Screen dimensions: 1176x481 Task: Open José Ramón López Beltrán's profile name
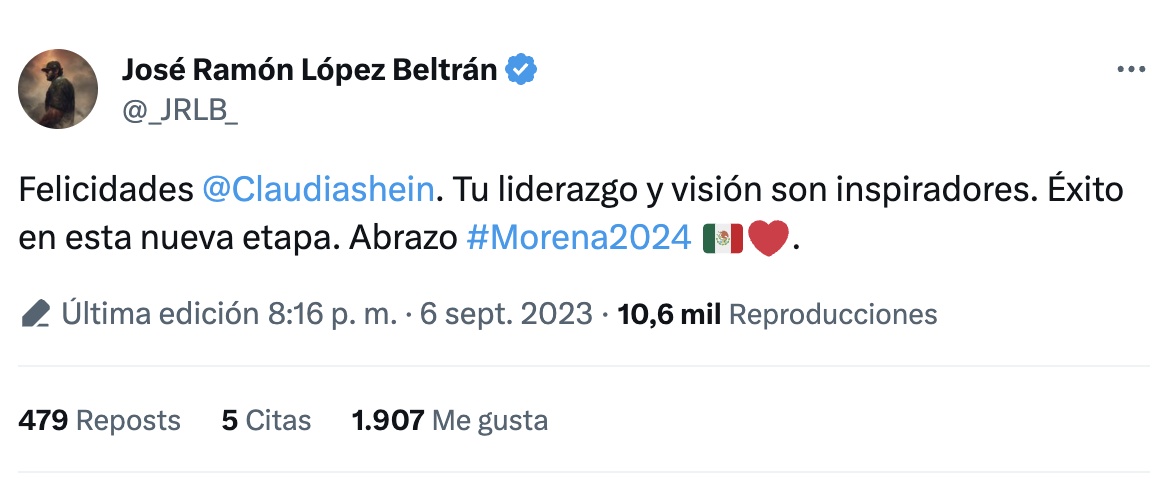coord(310,70)
